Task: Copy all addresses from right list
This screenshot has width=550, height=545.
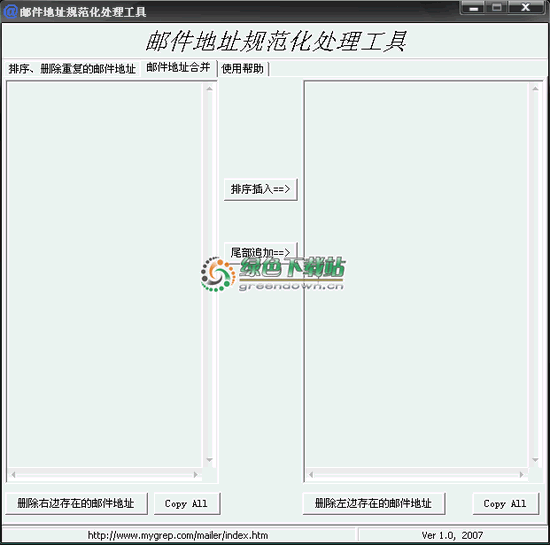Action: (505, 504)
